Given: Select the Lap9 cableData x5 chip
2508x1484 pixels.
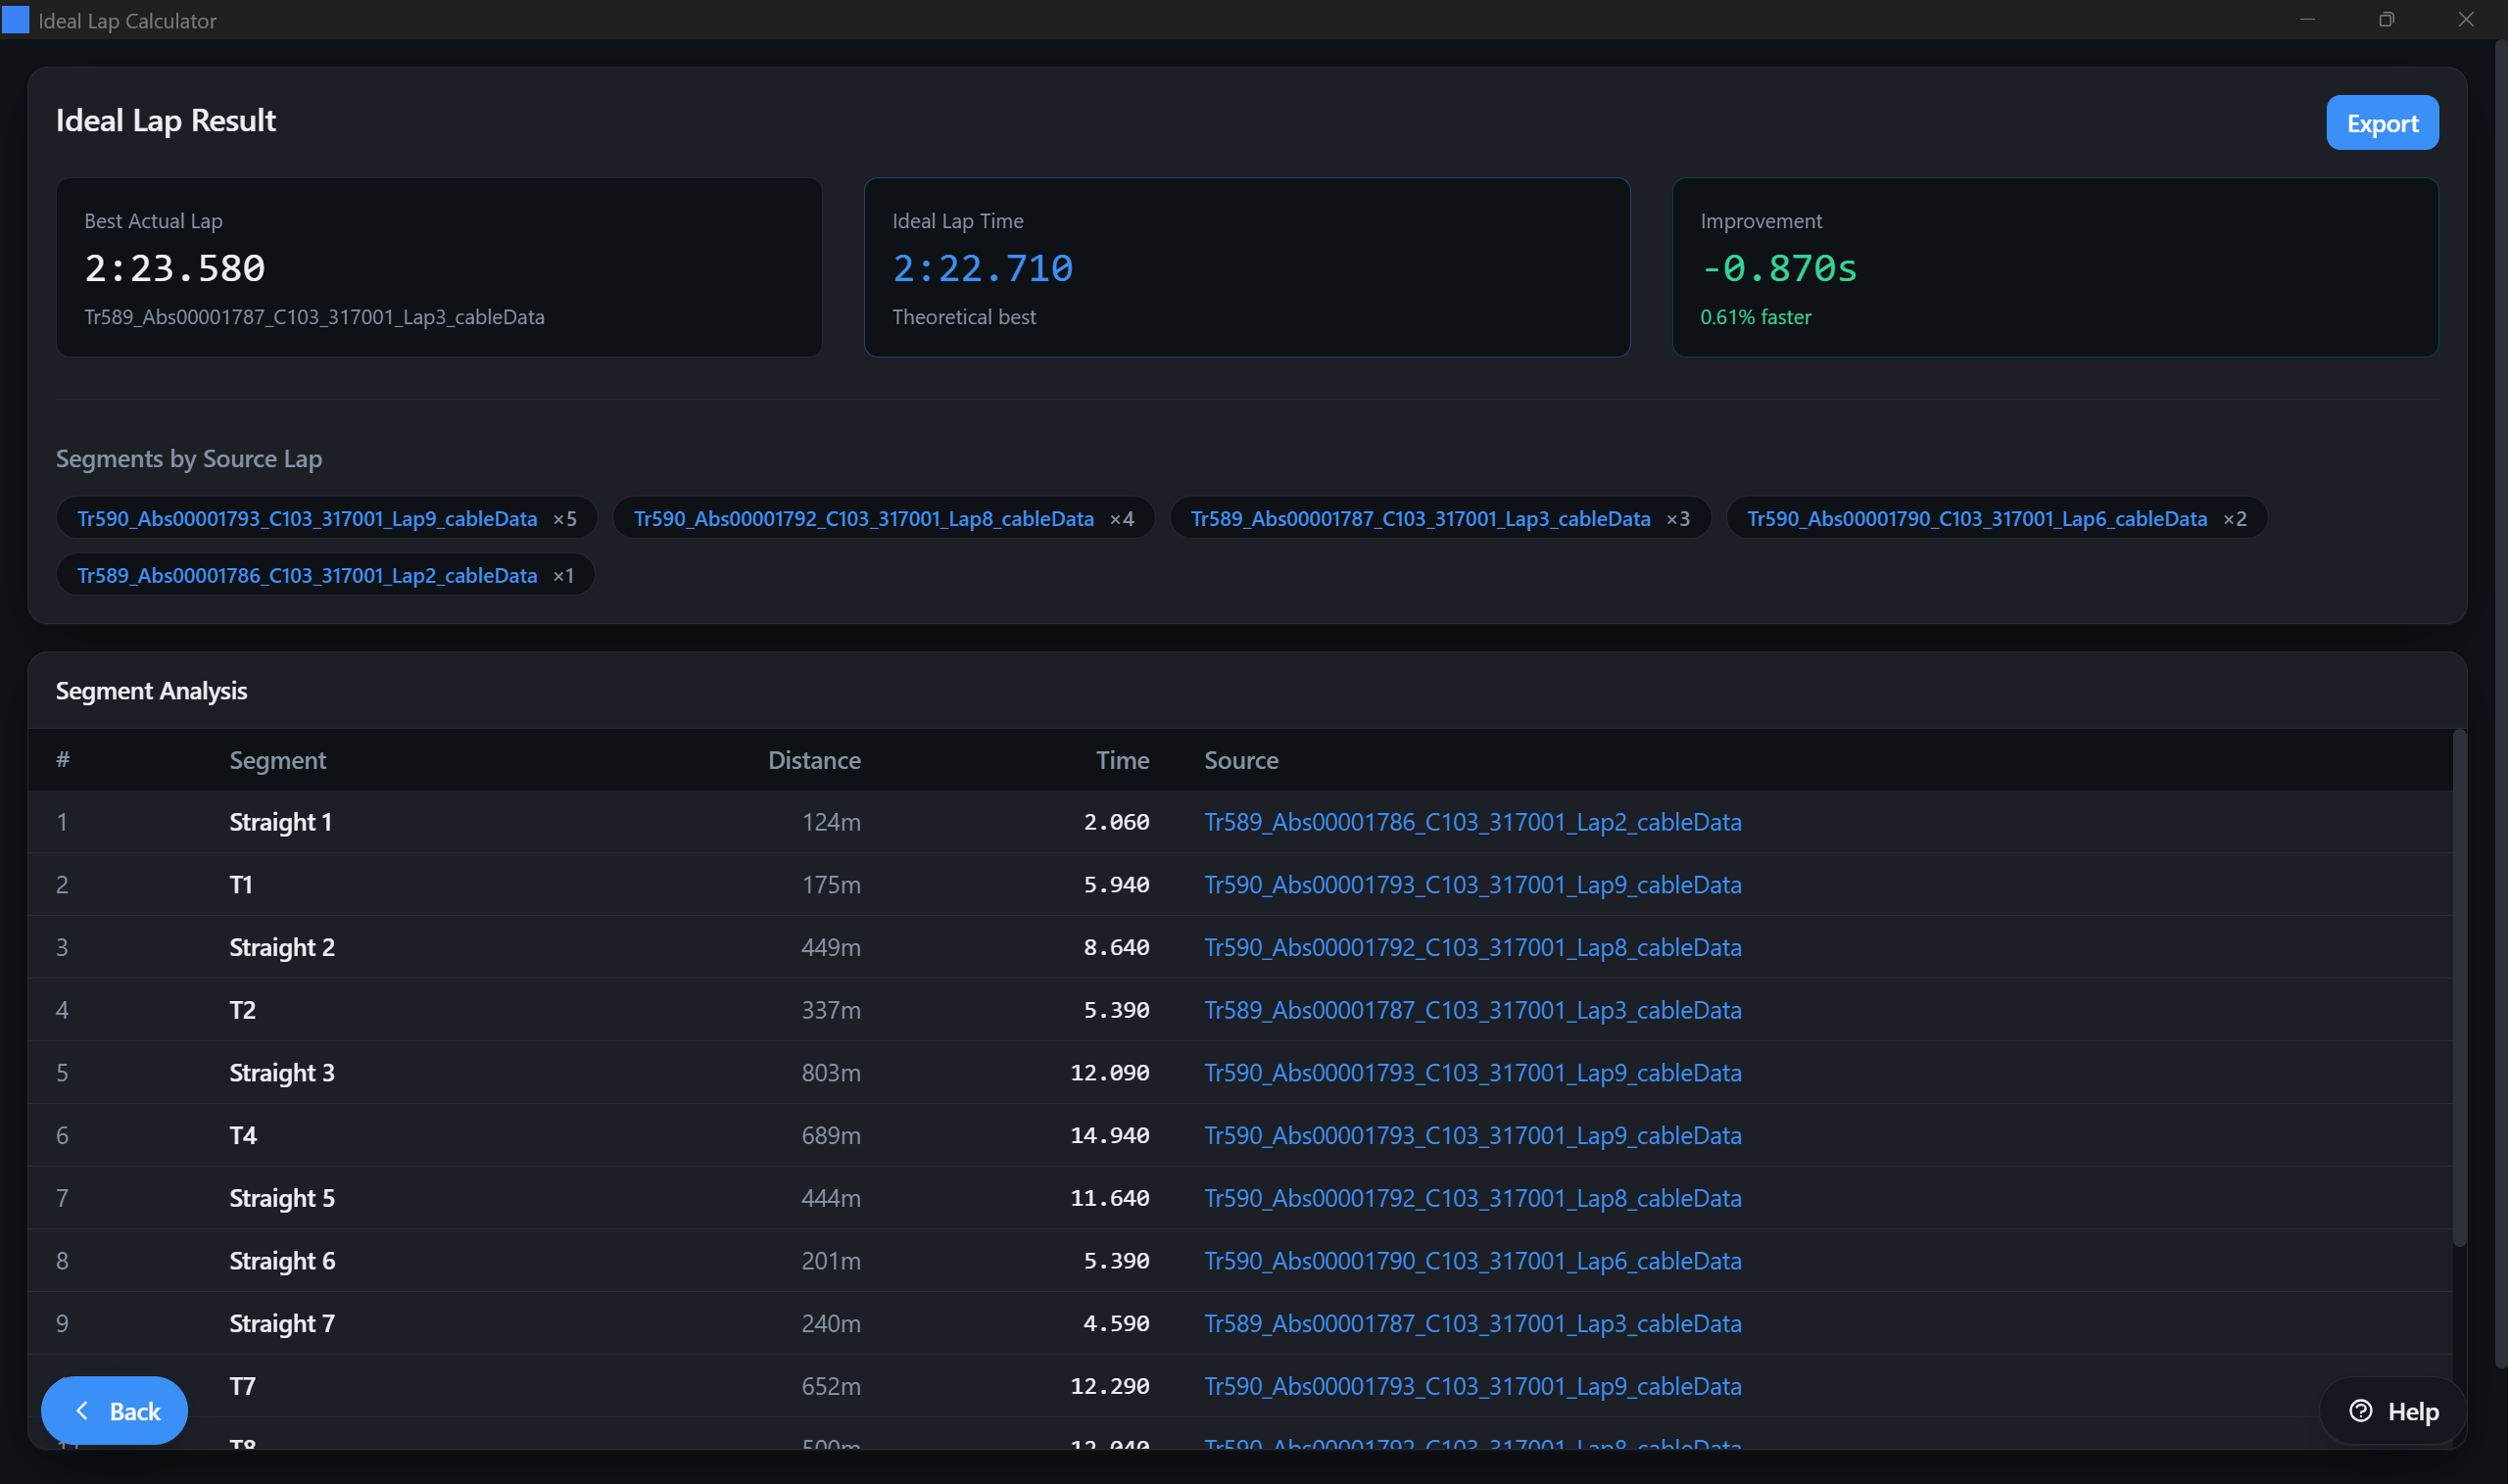Looking at the screenshot, I should pos(326,518).
